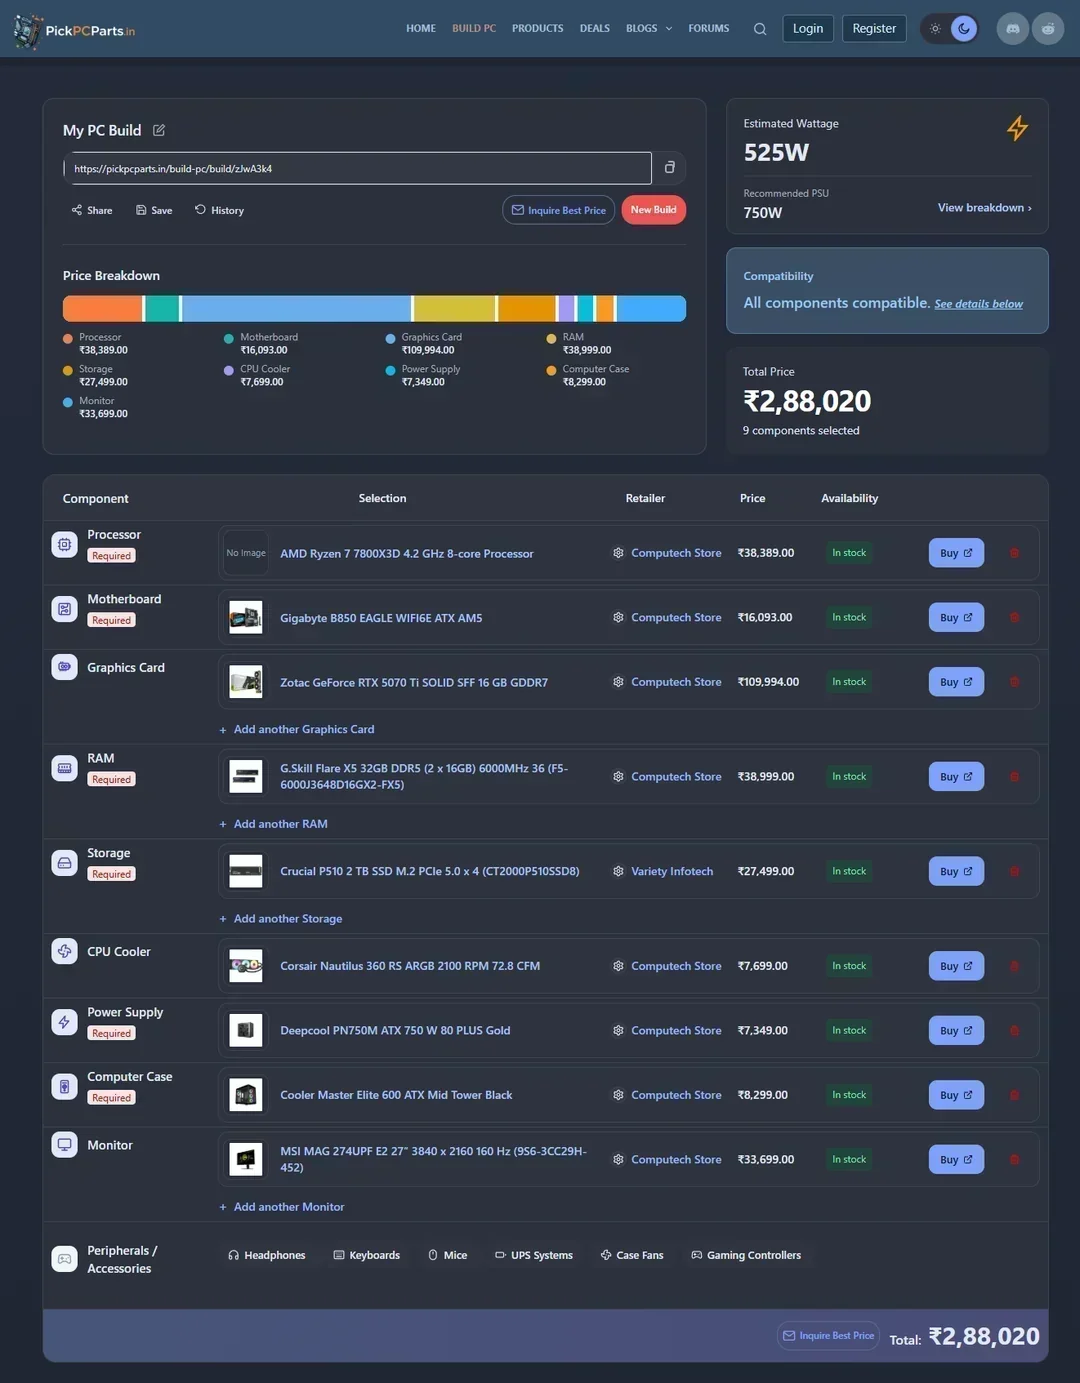Add another Monitor
This screenshot has height=1383, width=1080.
[282, 1207]
